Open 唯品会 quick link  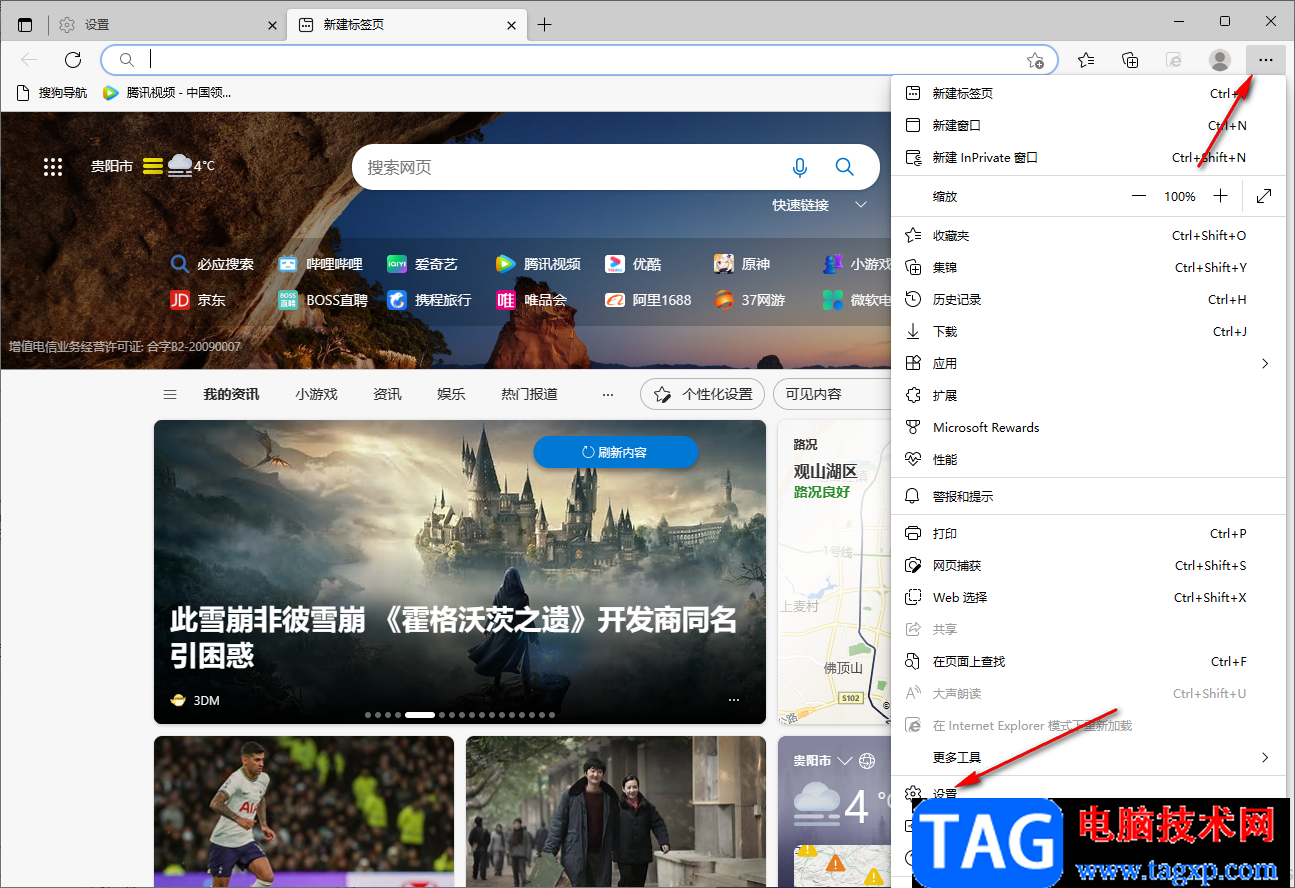point(532,299)
